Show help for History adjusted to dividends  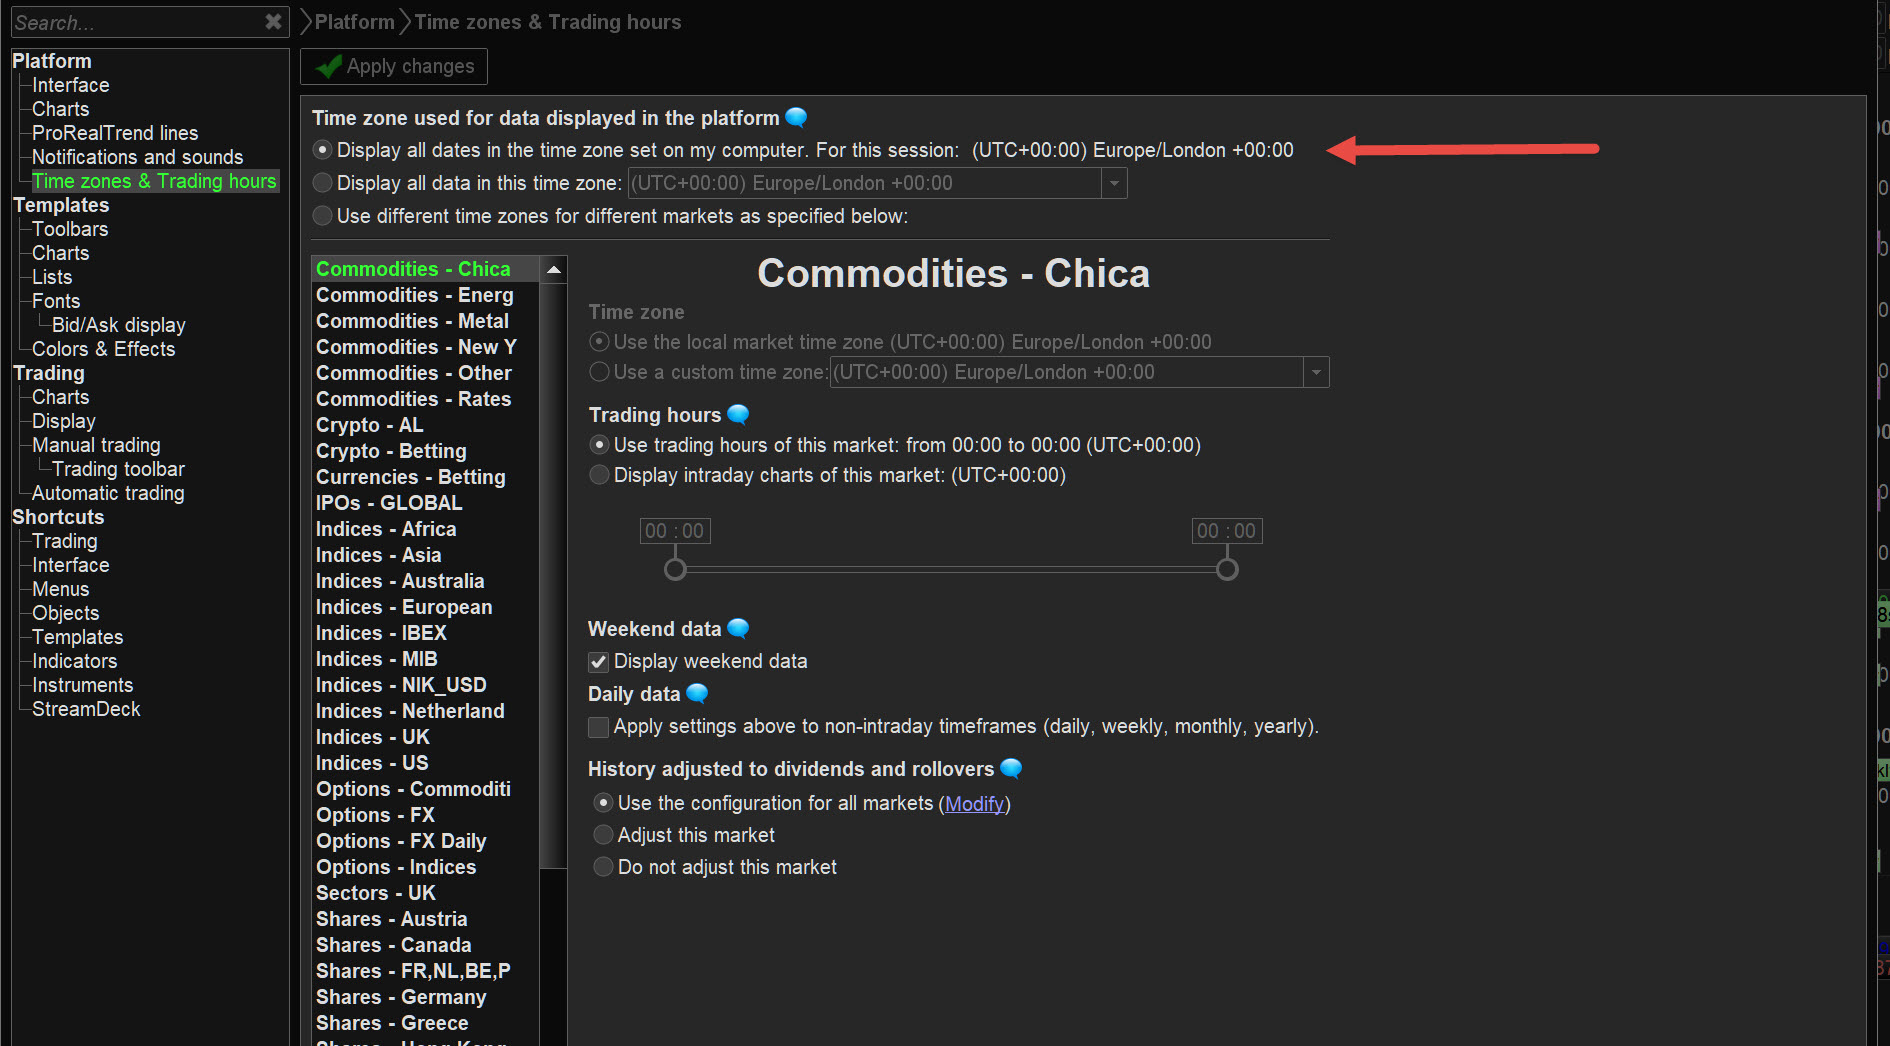tap(1011, 768)
